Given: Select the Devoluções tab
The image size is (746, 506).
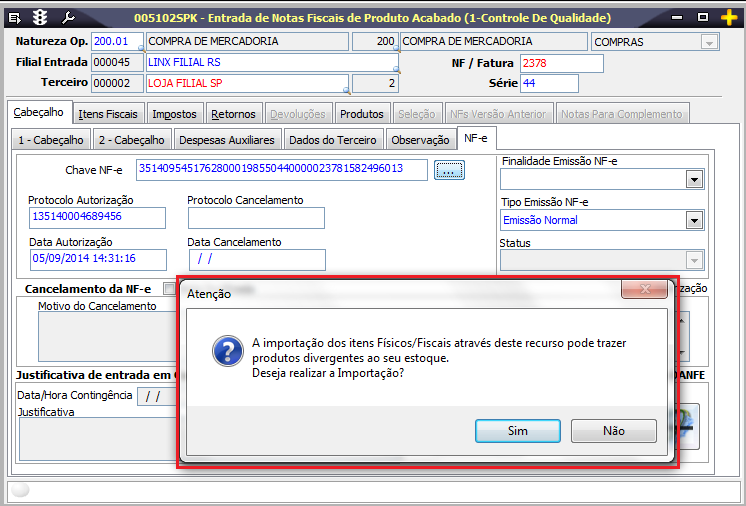Looking at the screenshot, I should tap(298, 114).
